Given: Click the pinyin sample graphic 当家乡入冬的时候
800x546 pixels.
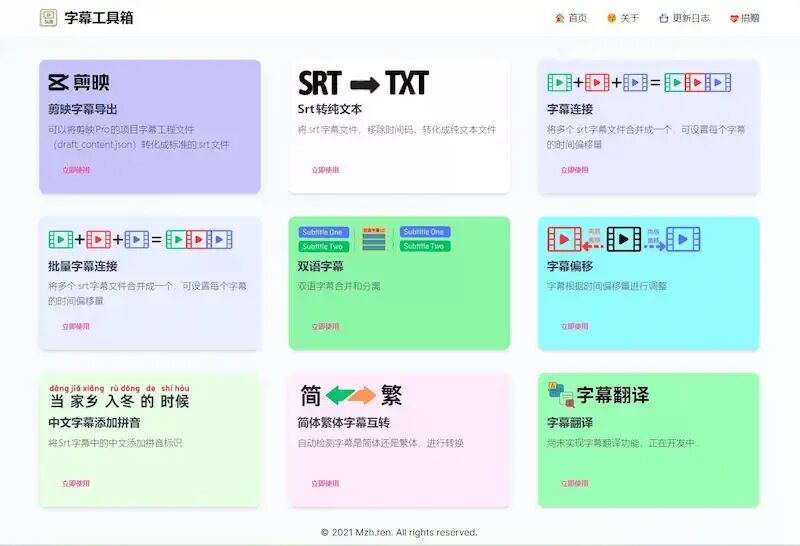Looking at the screenshot, I should tap(119, 396).
